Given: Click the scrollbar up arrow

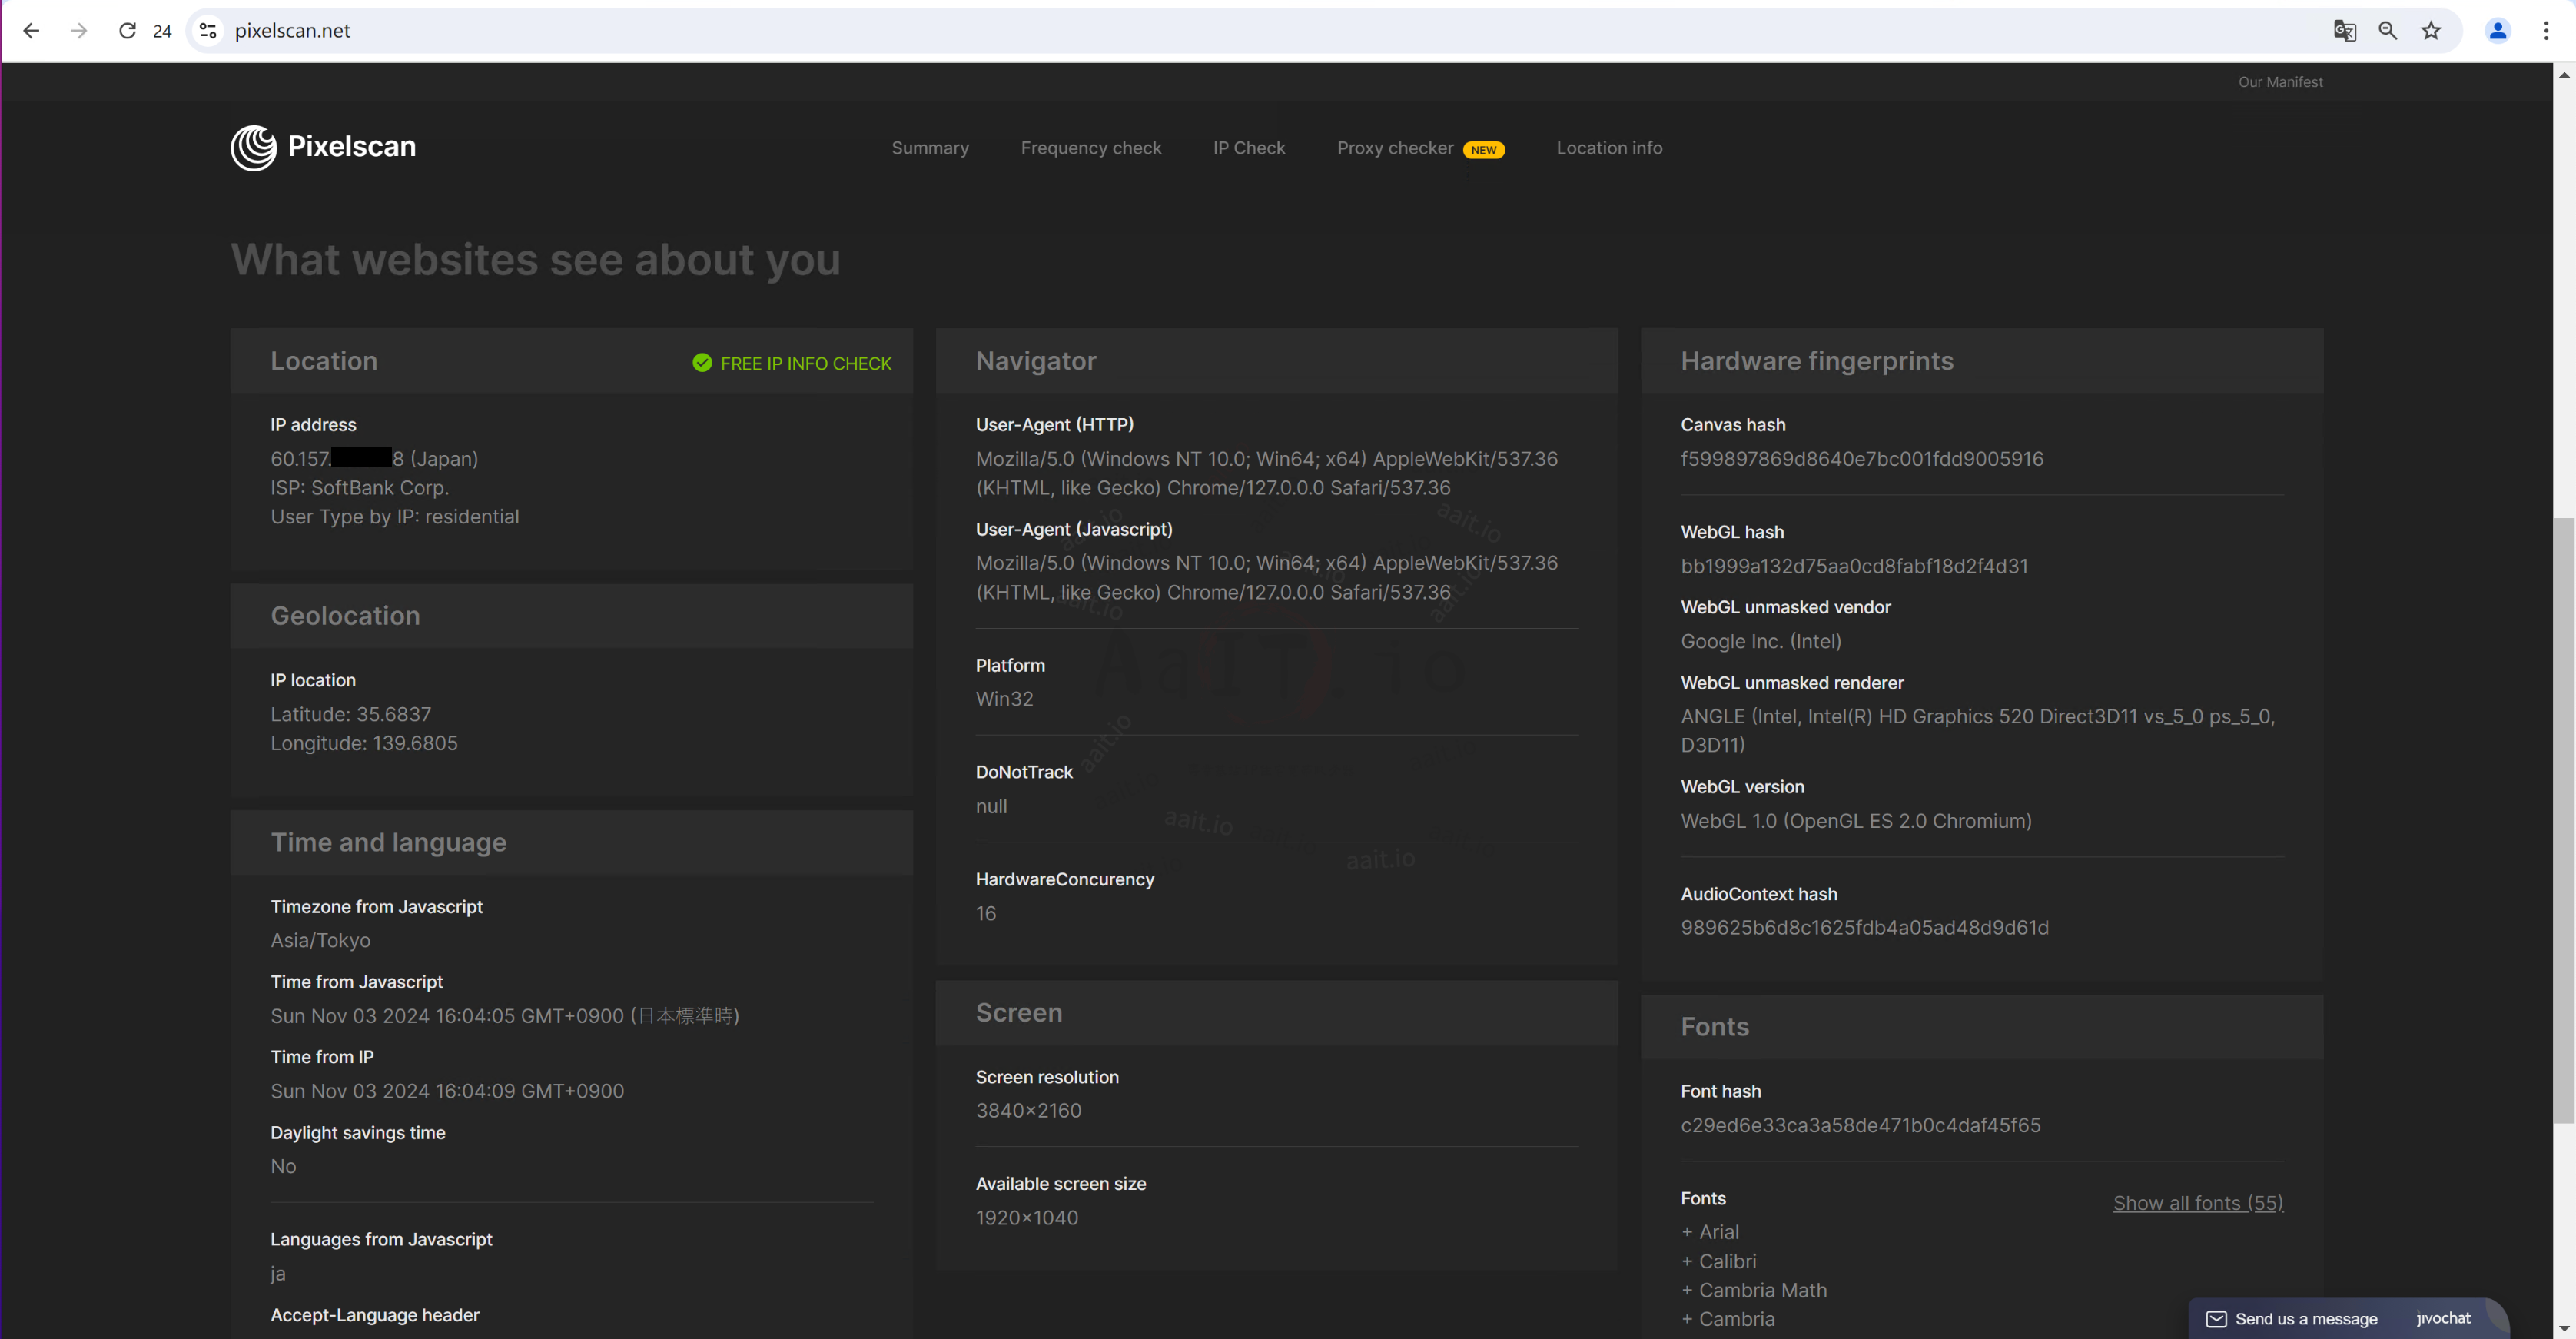Looking at the screenshot, I should [x=2564, y=74].
